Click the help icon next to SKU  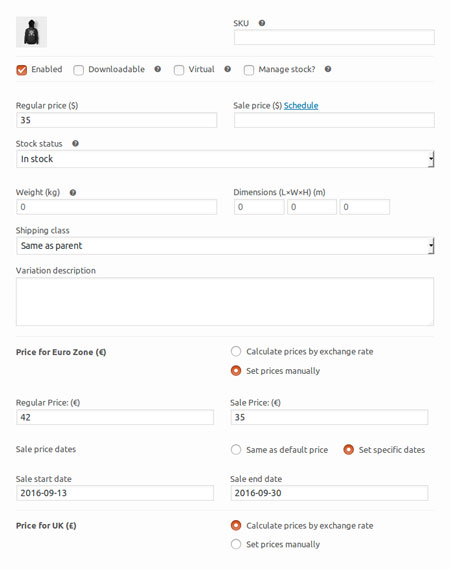coord(262,23)
